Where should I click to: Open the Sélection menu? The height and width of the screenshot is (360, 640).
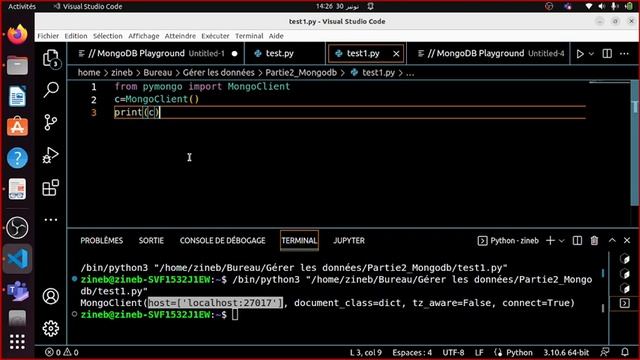[x=108, y=36]
